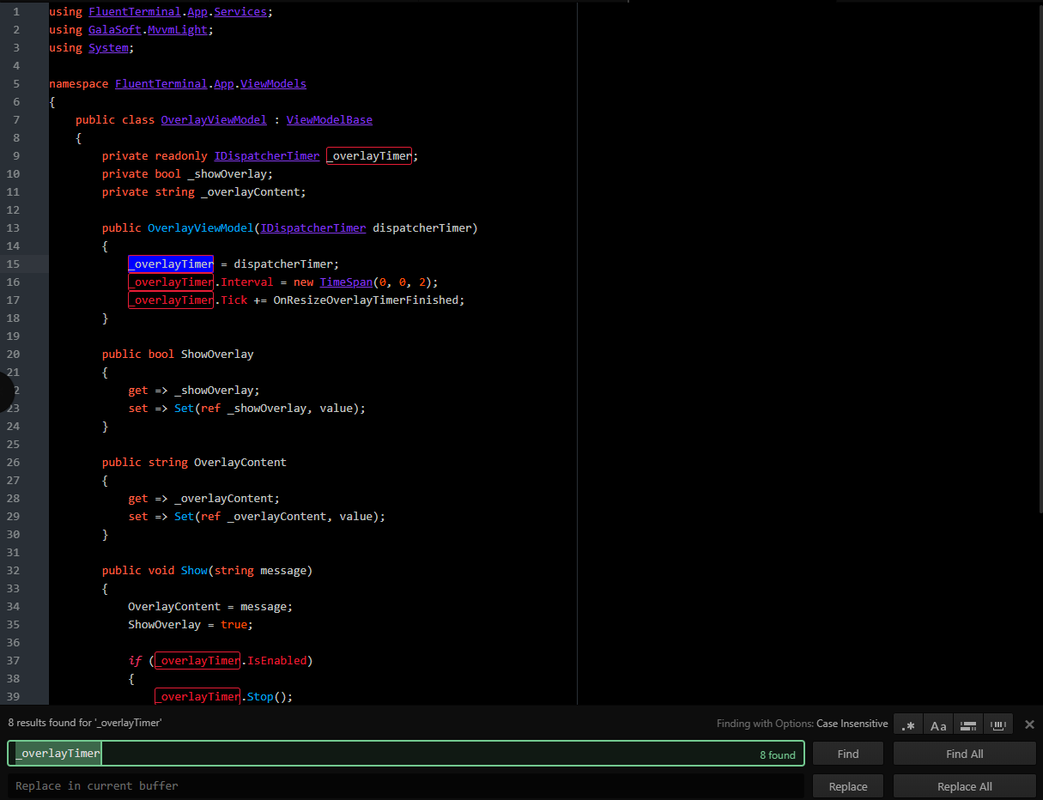
Task: Click line number 1 in the gutter
Action: pos(17,12)
